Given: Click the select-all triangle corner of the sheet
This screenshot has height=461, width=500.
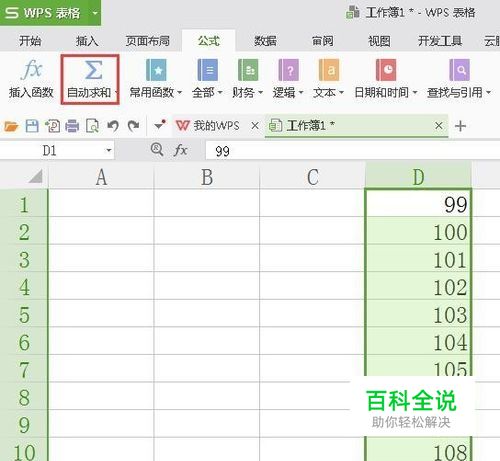Looking at the screenshot, I should click(35, 176).
